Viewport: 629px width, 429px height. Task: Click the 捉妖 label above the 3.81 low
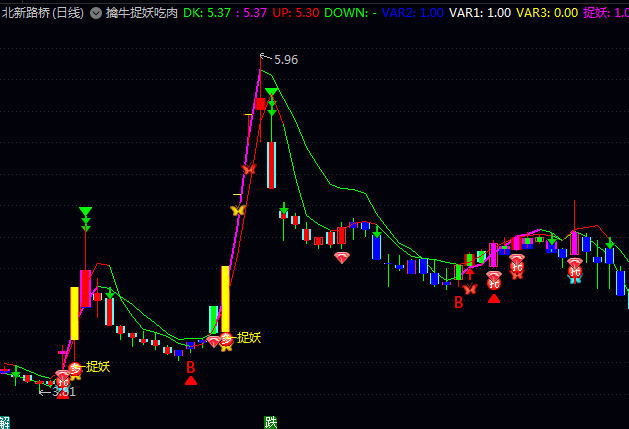[98, 366]
